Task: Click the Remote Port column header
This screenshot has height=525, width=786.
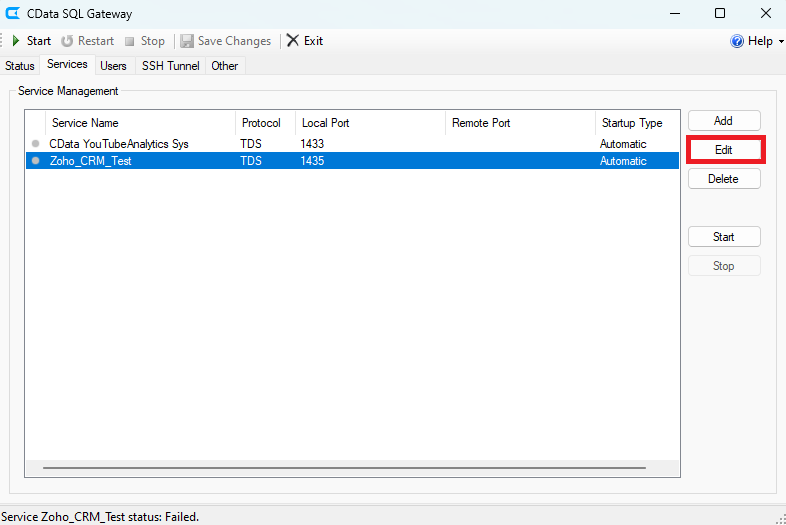Action: point(520,123)
